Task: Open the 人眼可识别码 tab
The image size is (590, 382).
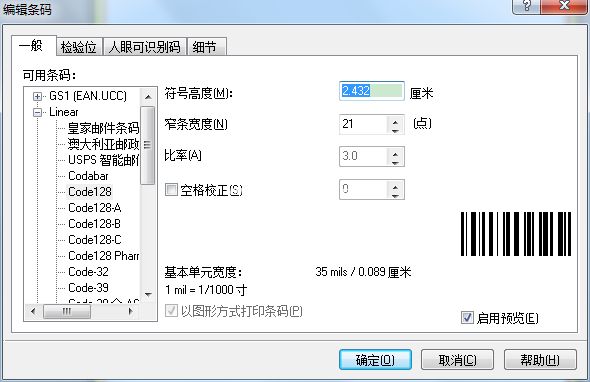Action: click(144, 47)
